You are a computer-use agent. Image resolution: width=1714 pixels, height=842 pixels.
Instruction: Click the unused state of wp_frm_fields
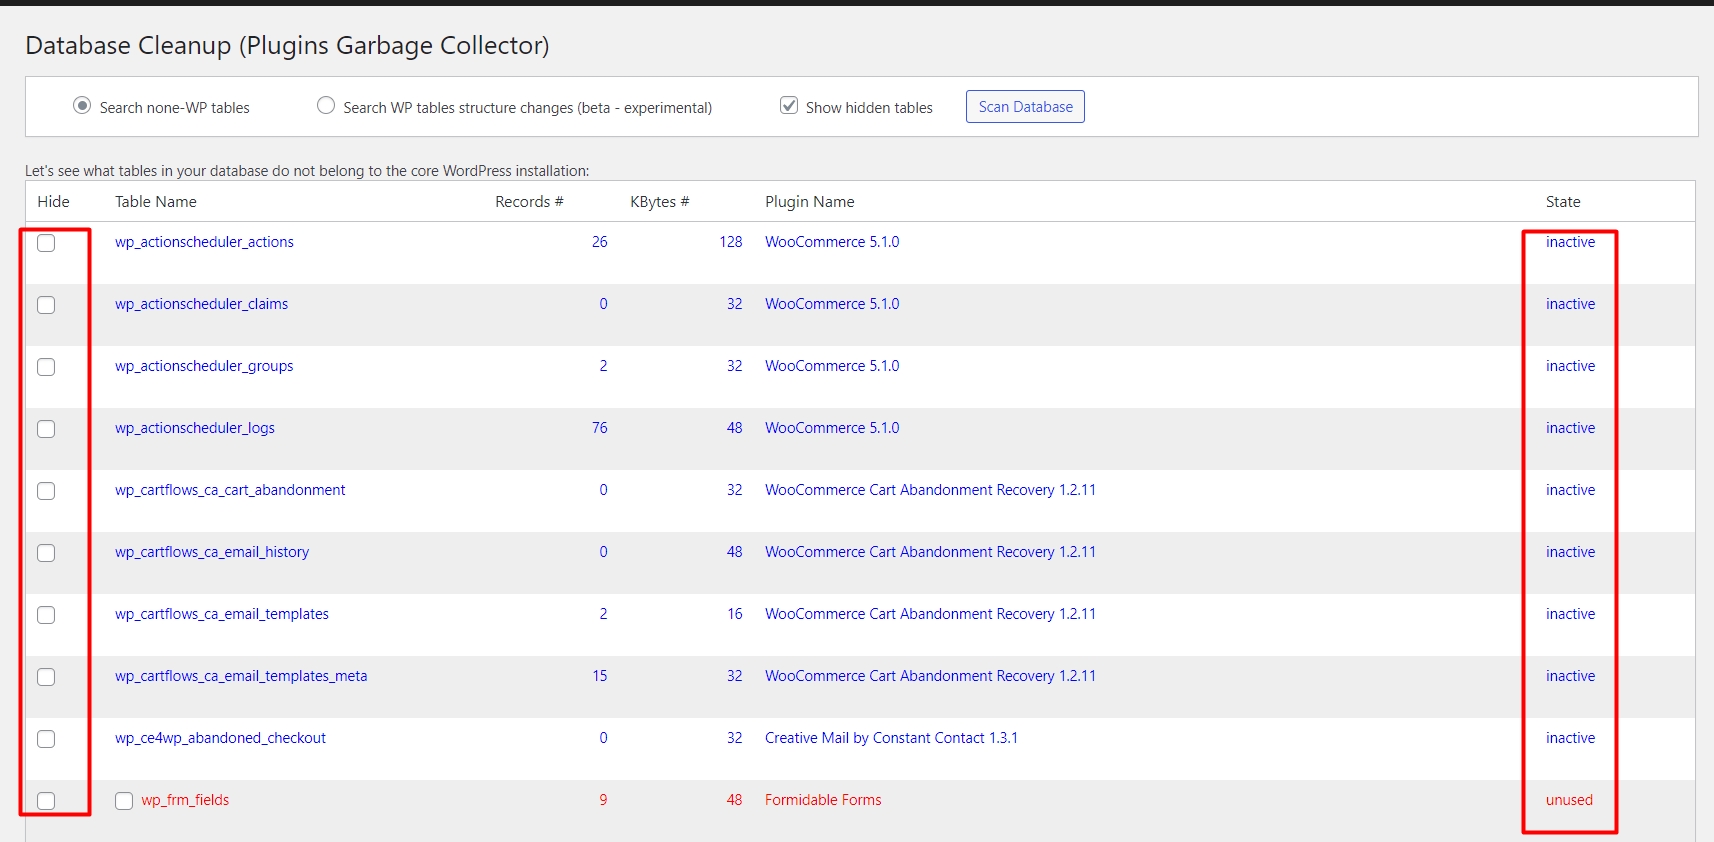click(1569, 800)
